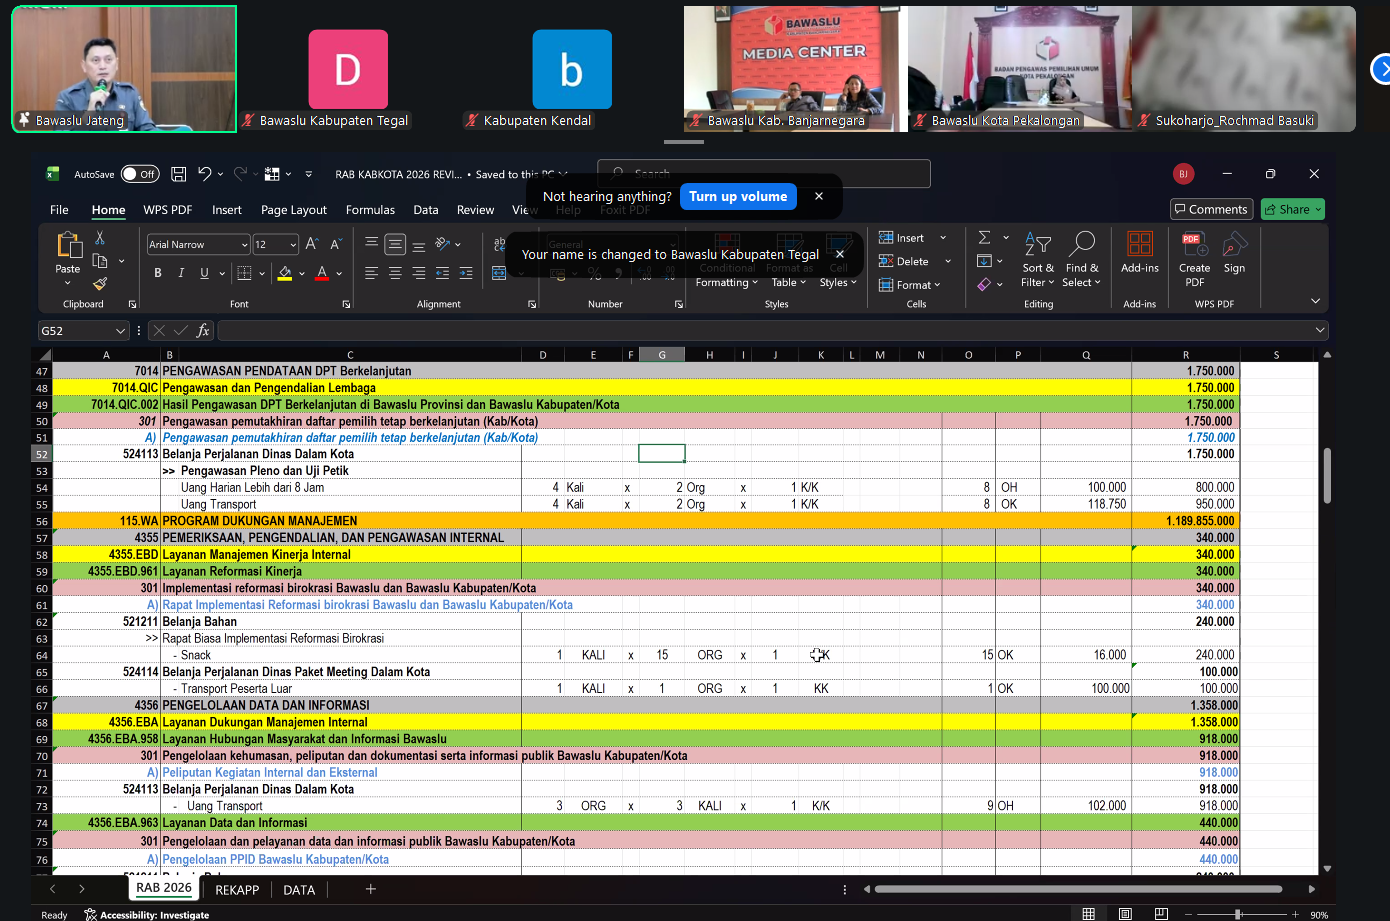This screenshot has height=921, width=1390.
Task: Apply the yellow fill color
Action: coord(285,273)
